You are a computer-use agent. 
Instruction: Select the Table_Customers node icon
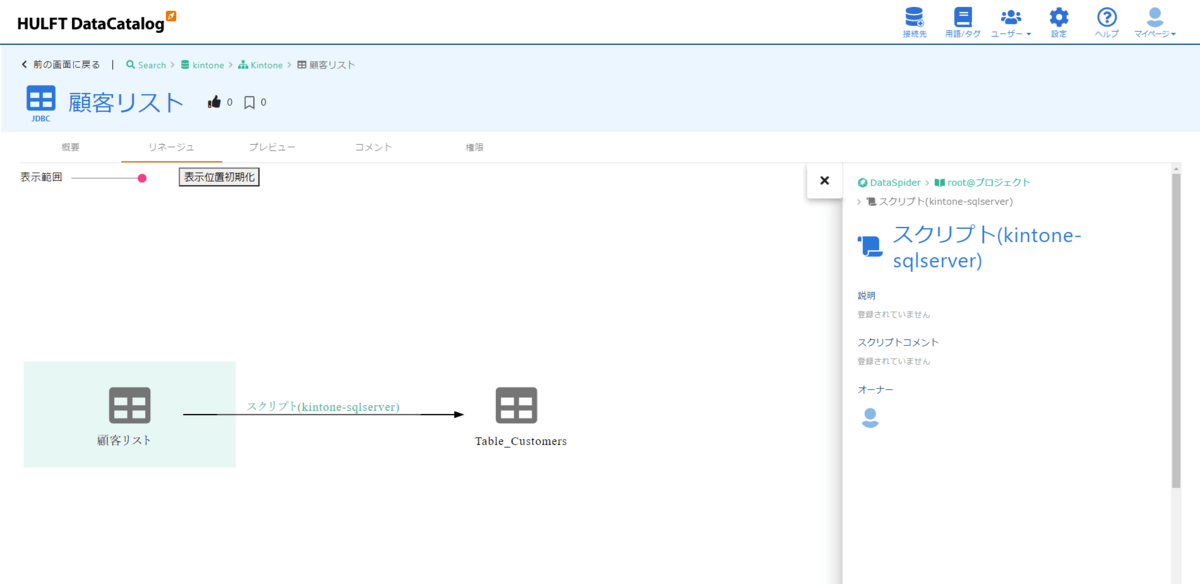(x=516, y=405)
